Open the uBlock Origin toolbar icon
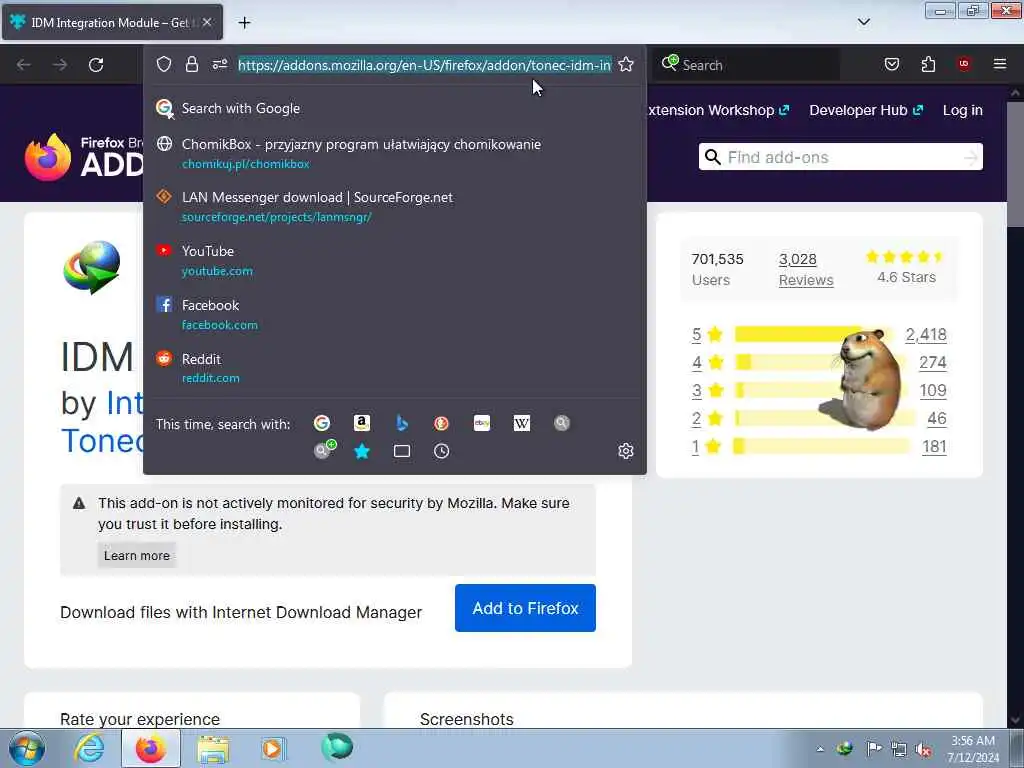This screenshot has width=1024, height=768. point(963,63)
